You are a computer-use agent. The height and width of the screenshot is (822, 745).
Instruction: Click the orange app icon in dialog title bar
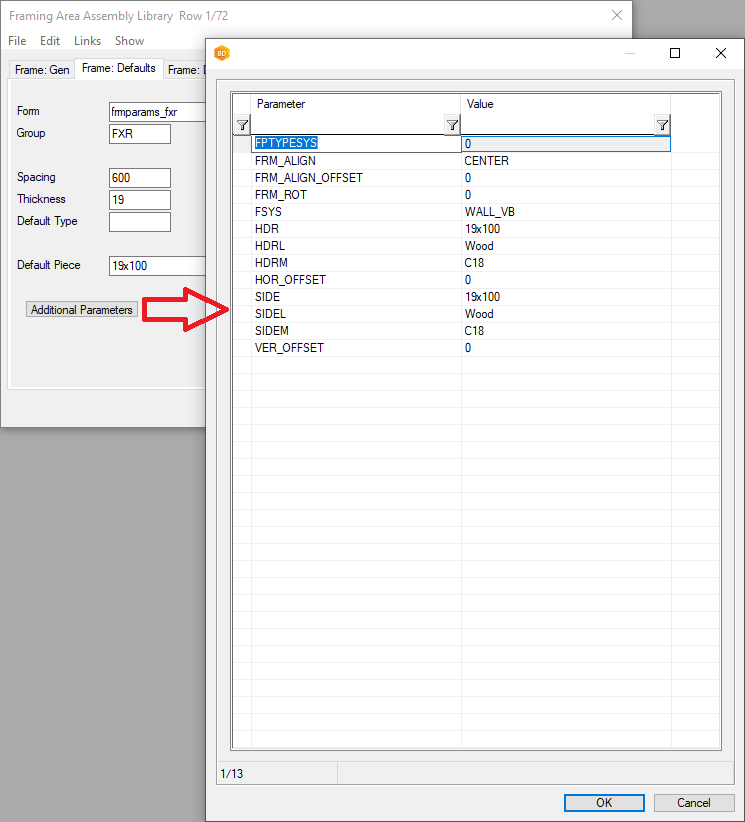[222, 53]
